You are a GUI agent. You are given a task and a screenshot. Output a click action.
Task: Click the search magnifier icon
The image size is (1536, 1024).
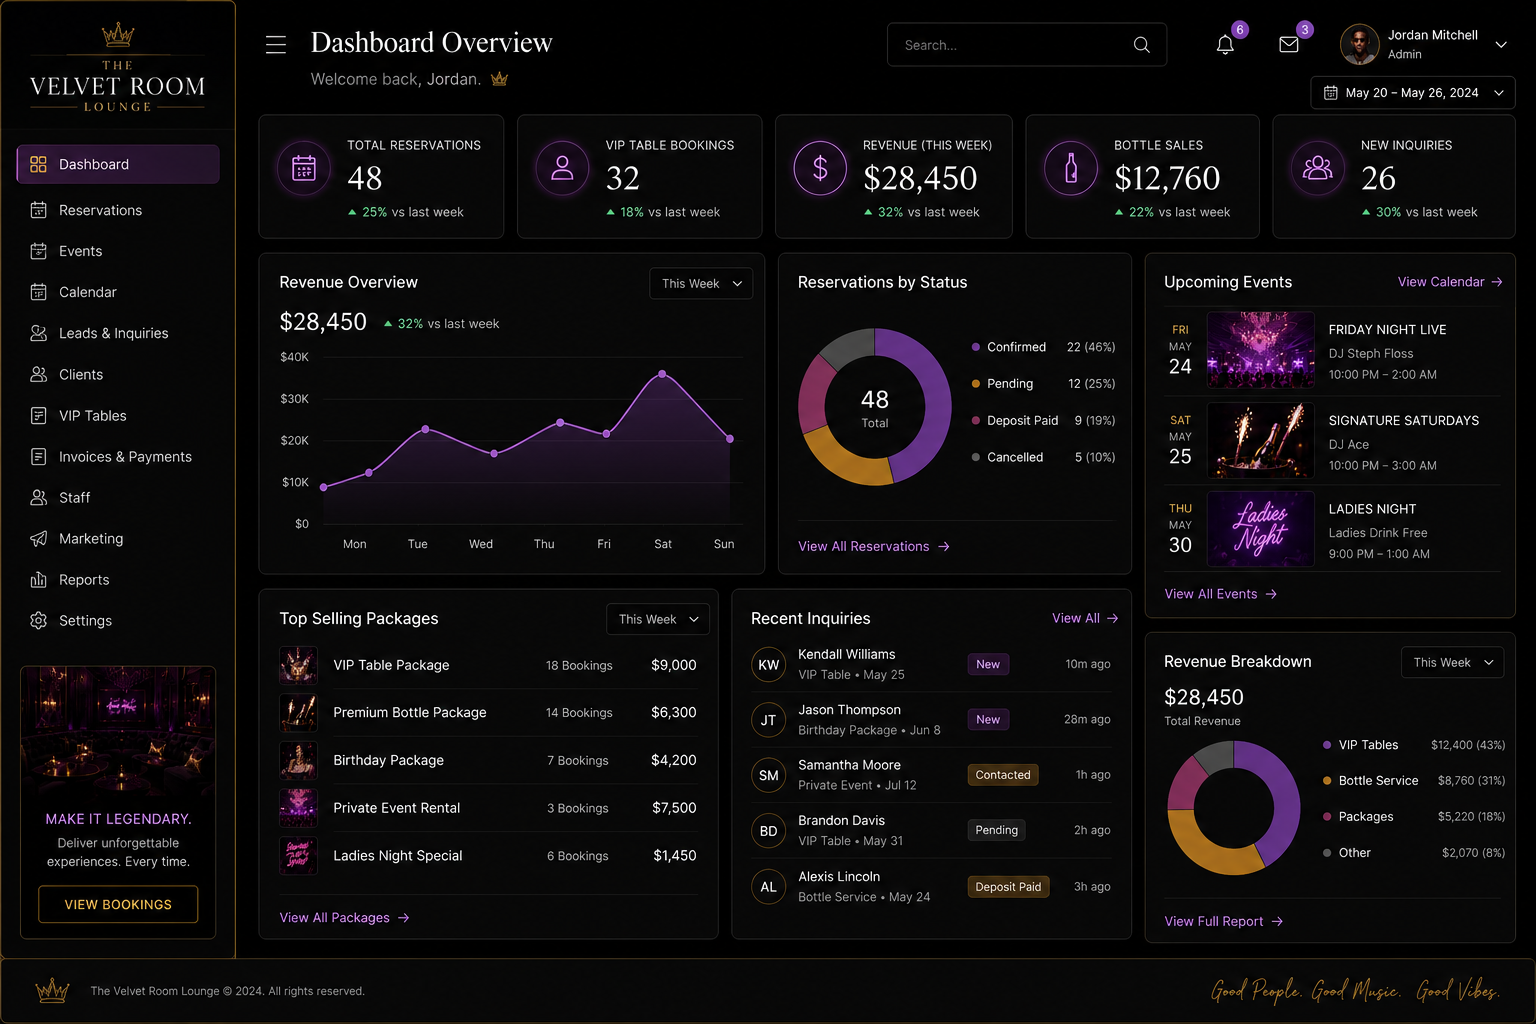pos(1142,45)
